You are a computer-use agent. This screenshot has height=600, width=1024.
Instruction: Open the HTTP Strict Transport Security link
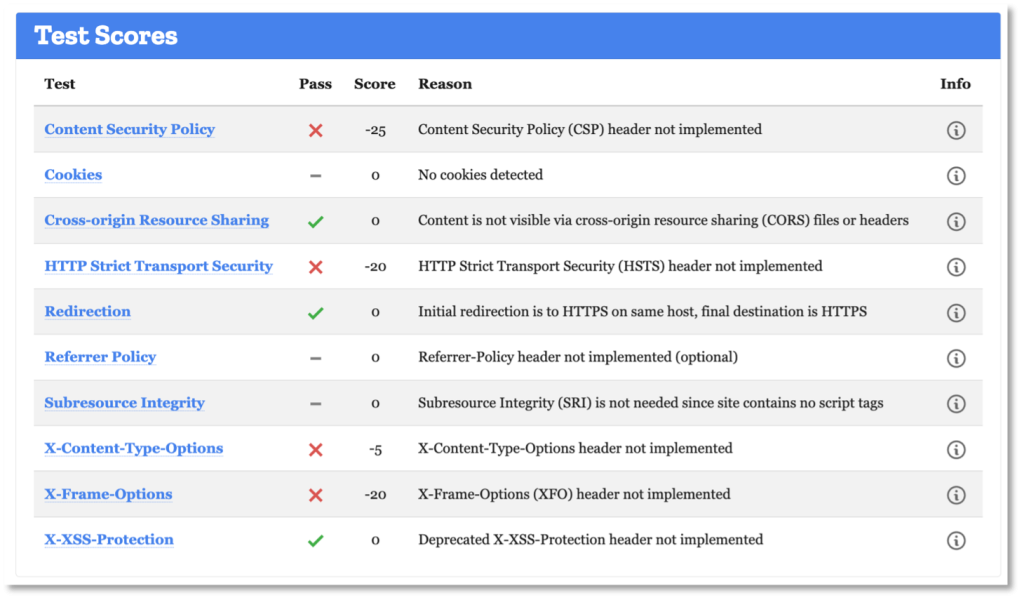[x=157, y=266]
